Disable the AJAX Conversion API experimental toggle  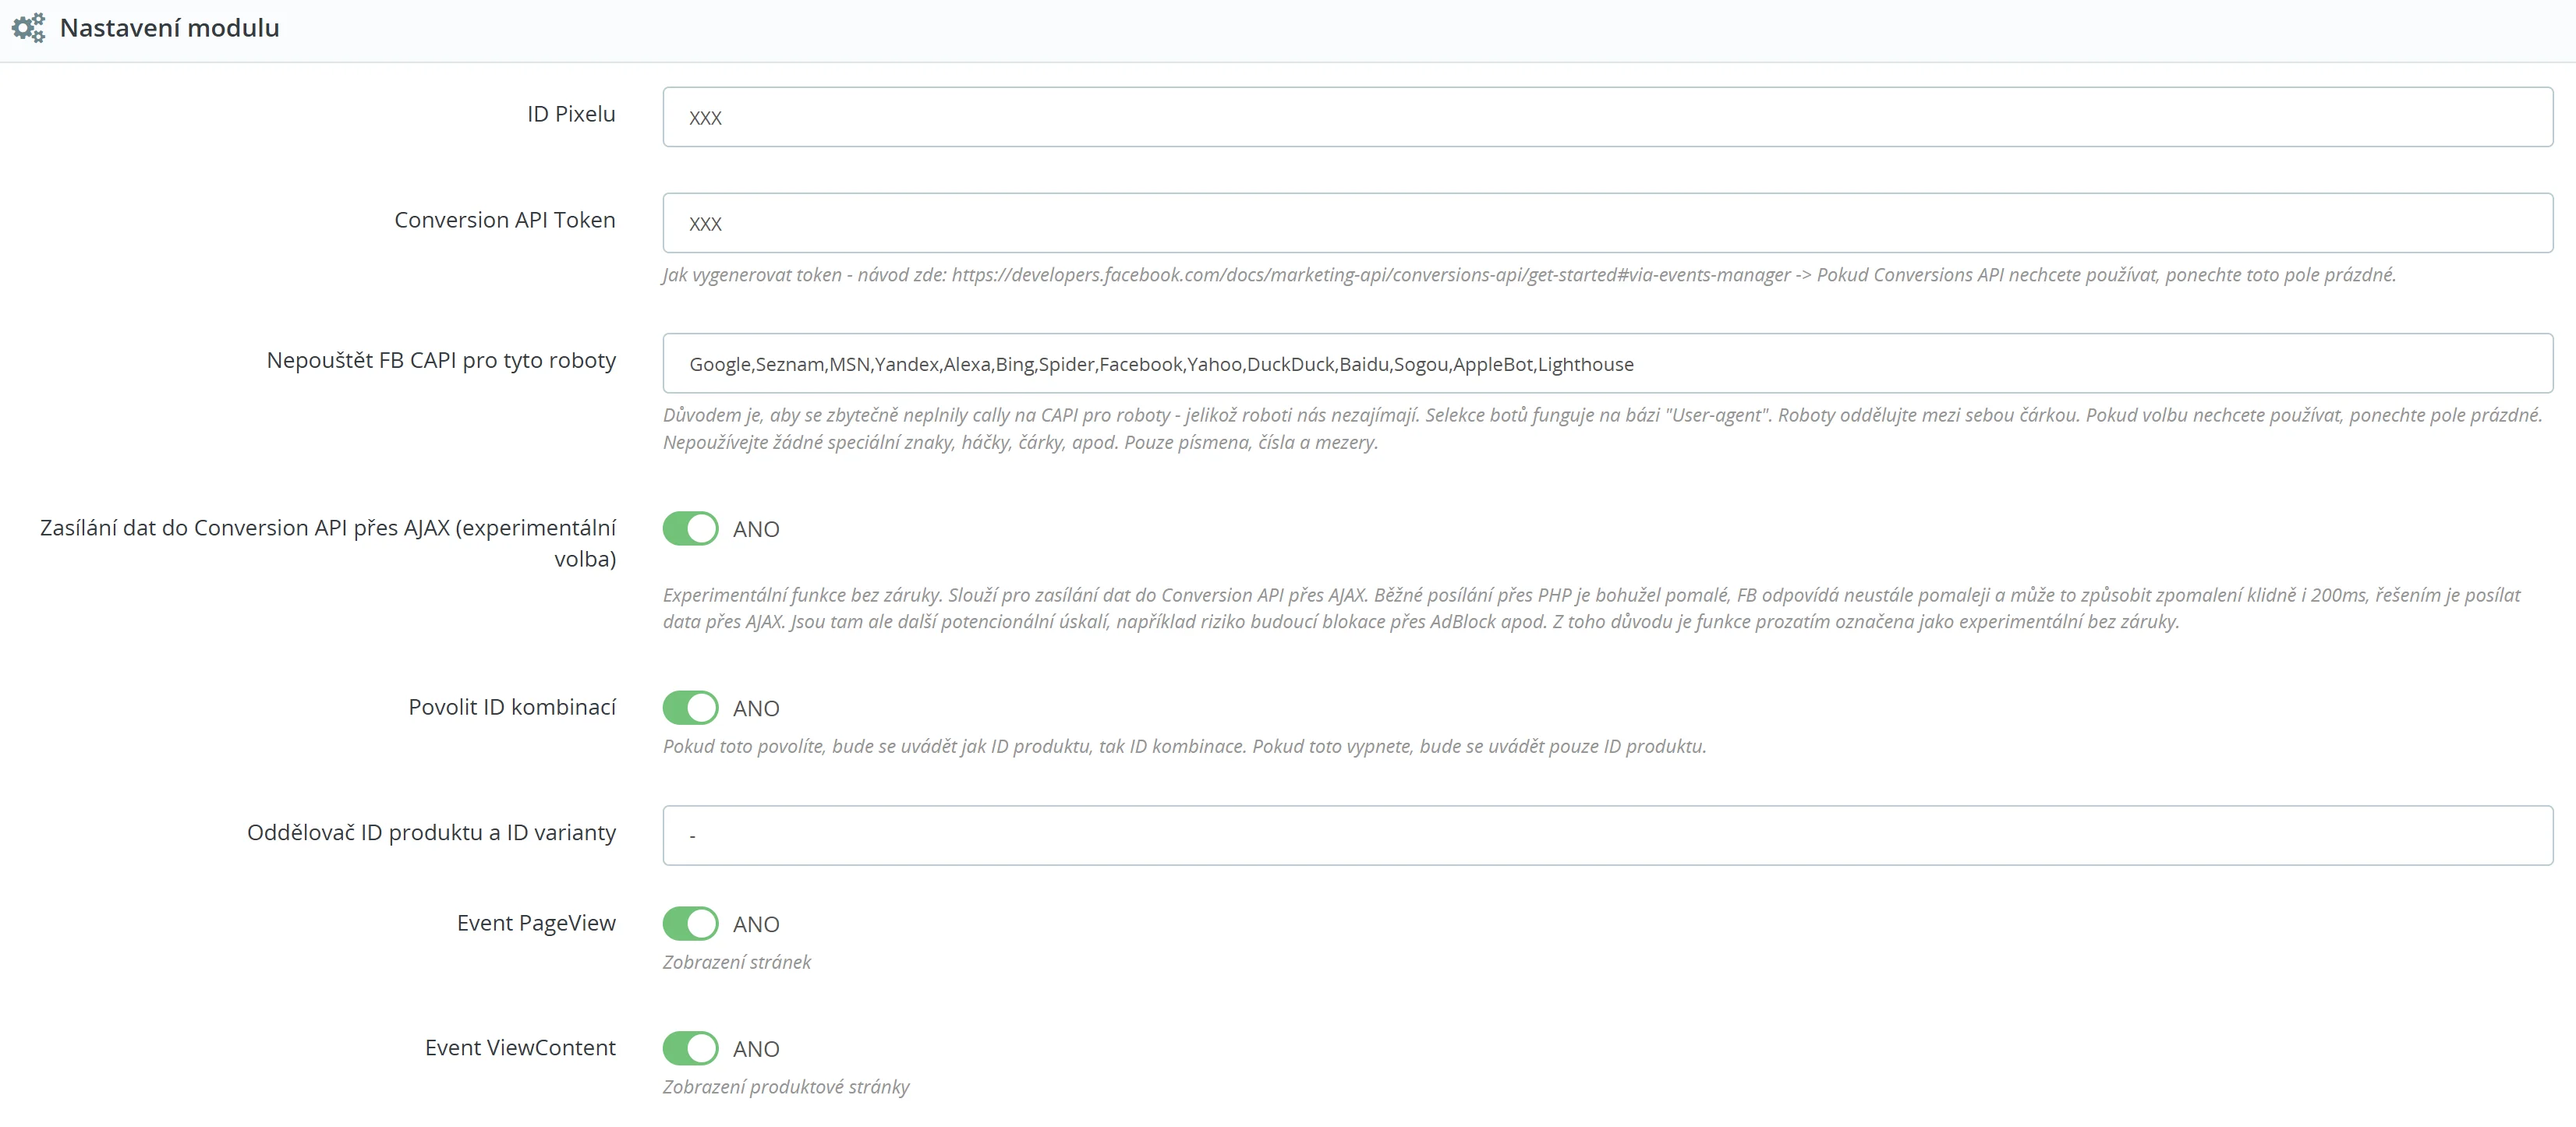pos(690,529)
